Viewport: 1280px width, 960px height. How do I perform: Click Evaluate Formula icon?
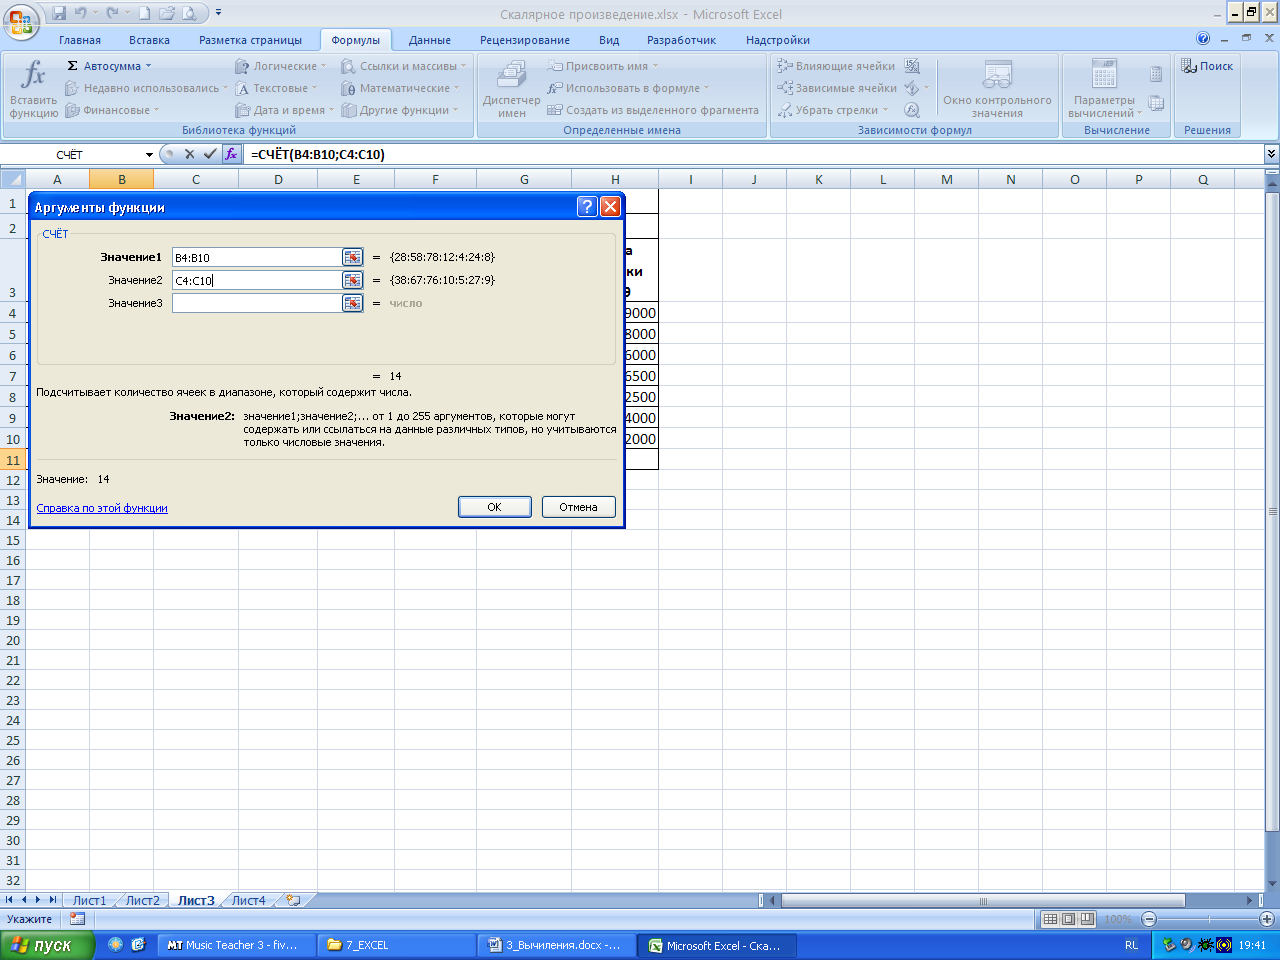tap(912, 110)
